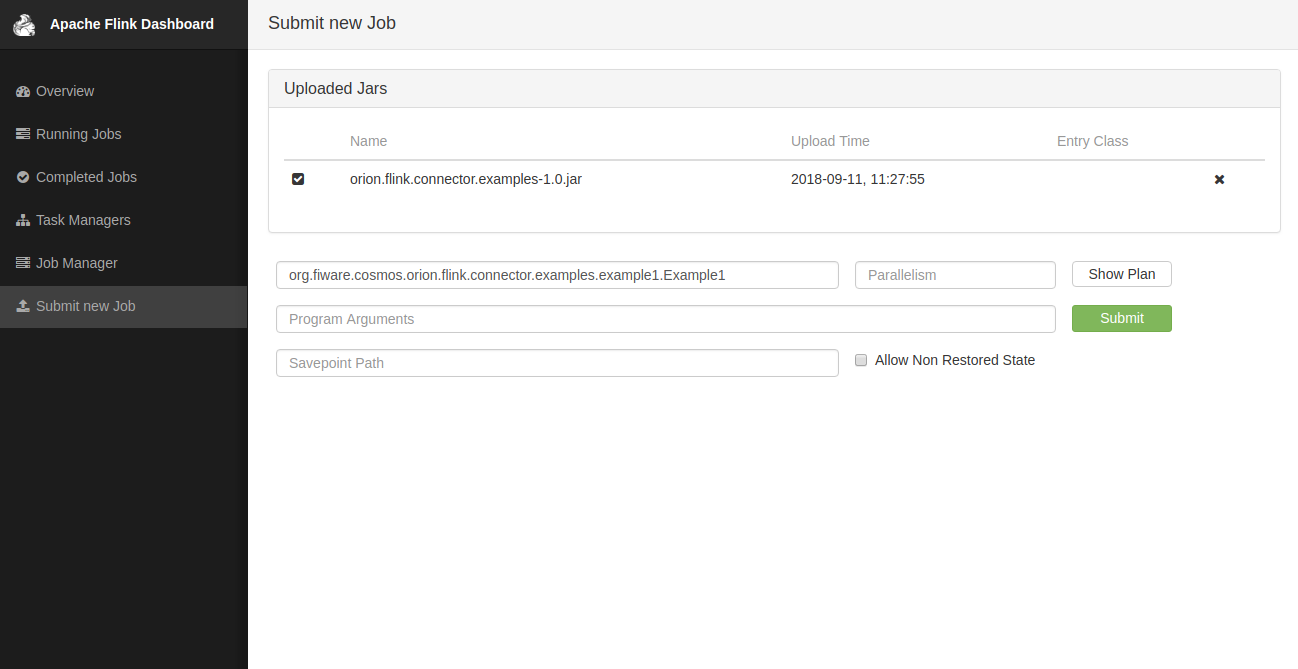This screenshot has width=1298, height=669.
Task: Delete the orion.flink.connector.examples jar
Action: coord(1219,180)
